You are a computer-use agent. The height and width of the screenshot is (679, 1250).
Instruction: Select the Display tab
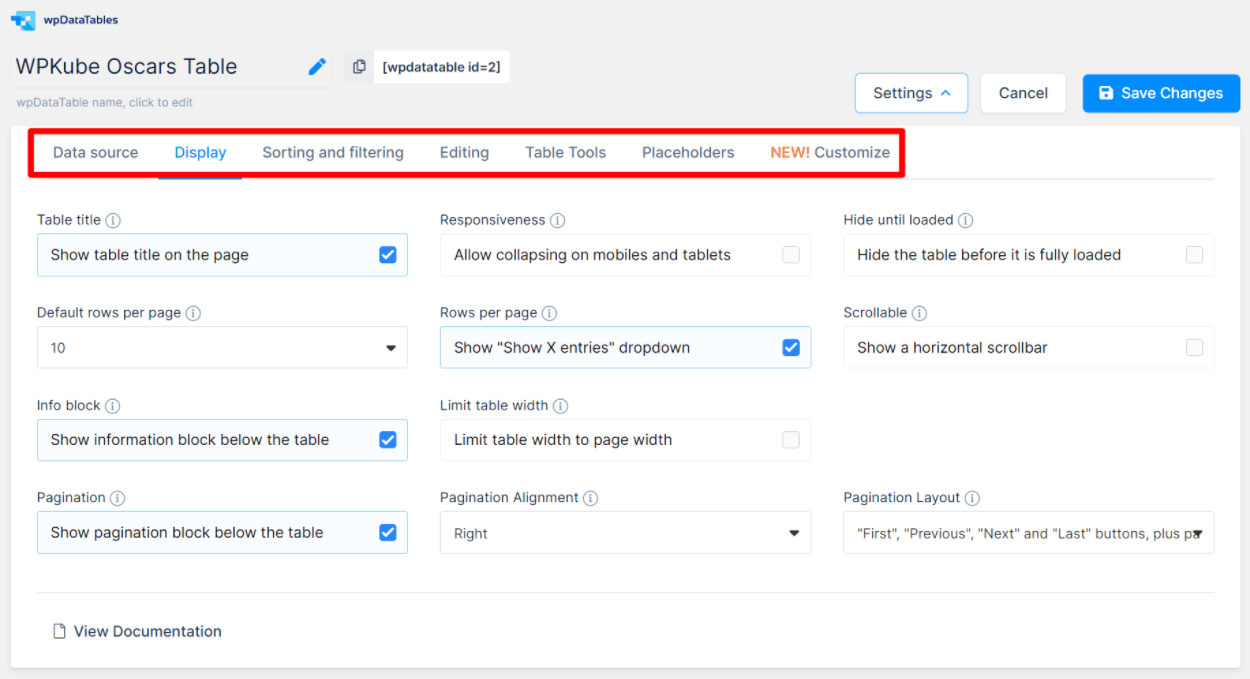200,153
